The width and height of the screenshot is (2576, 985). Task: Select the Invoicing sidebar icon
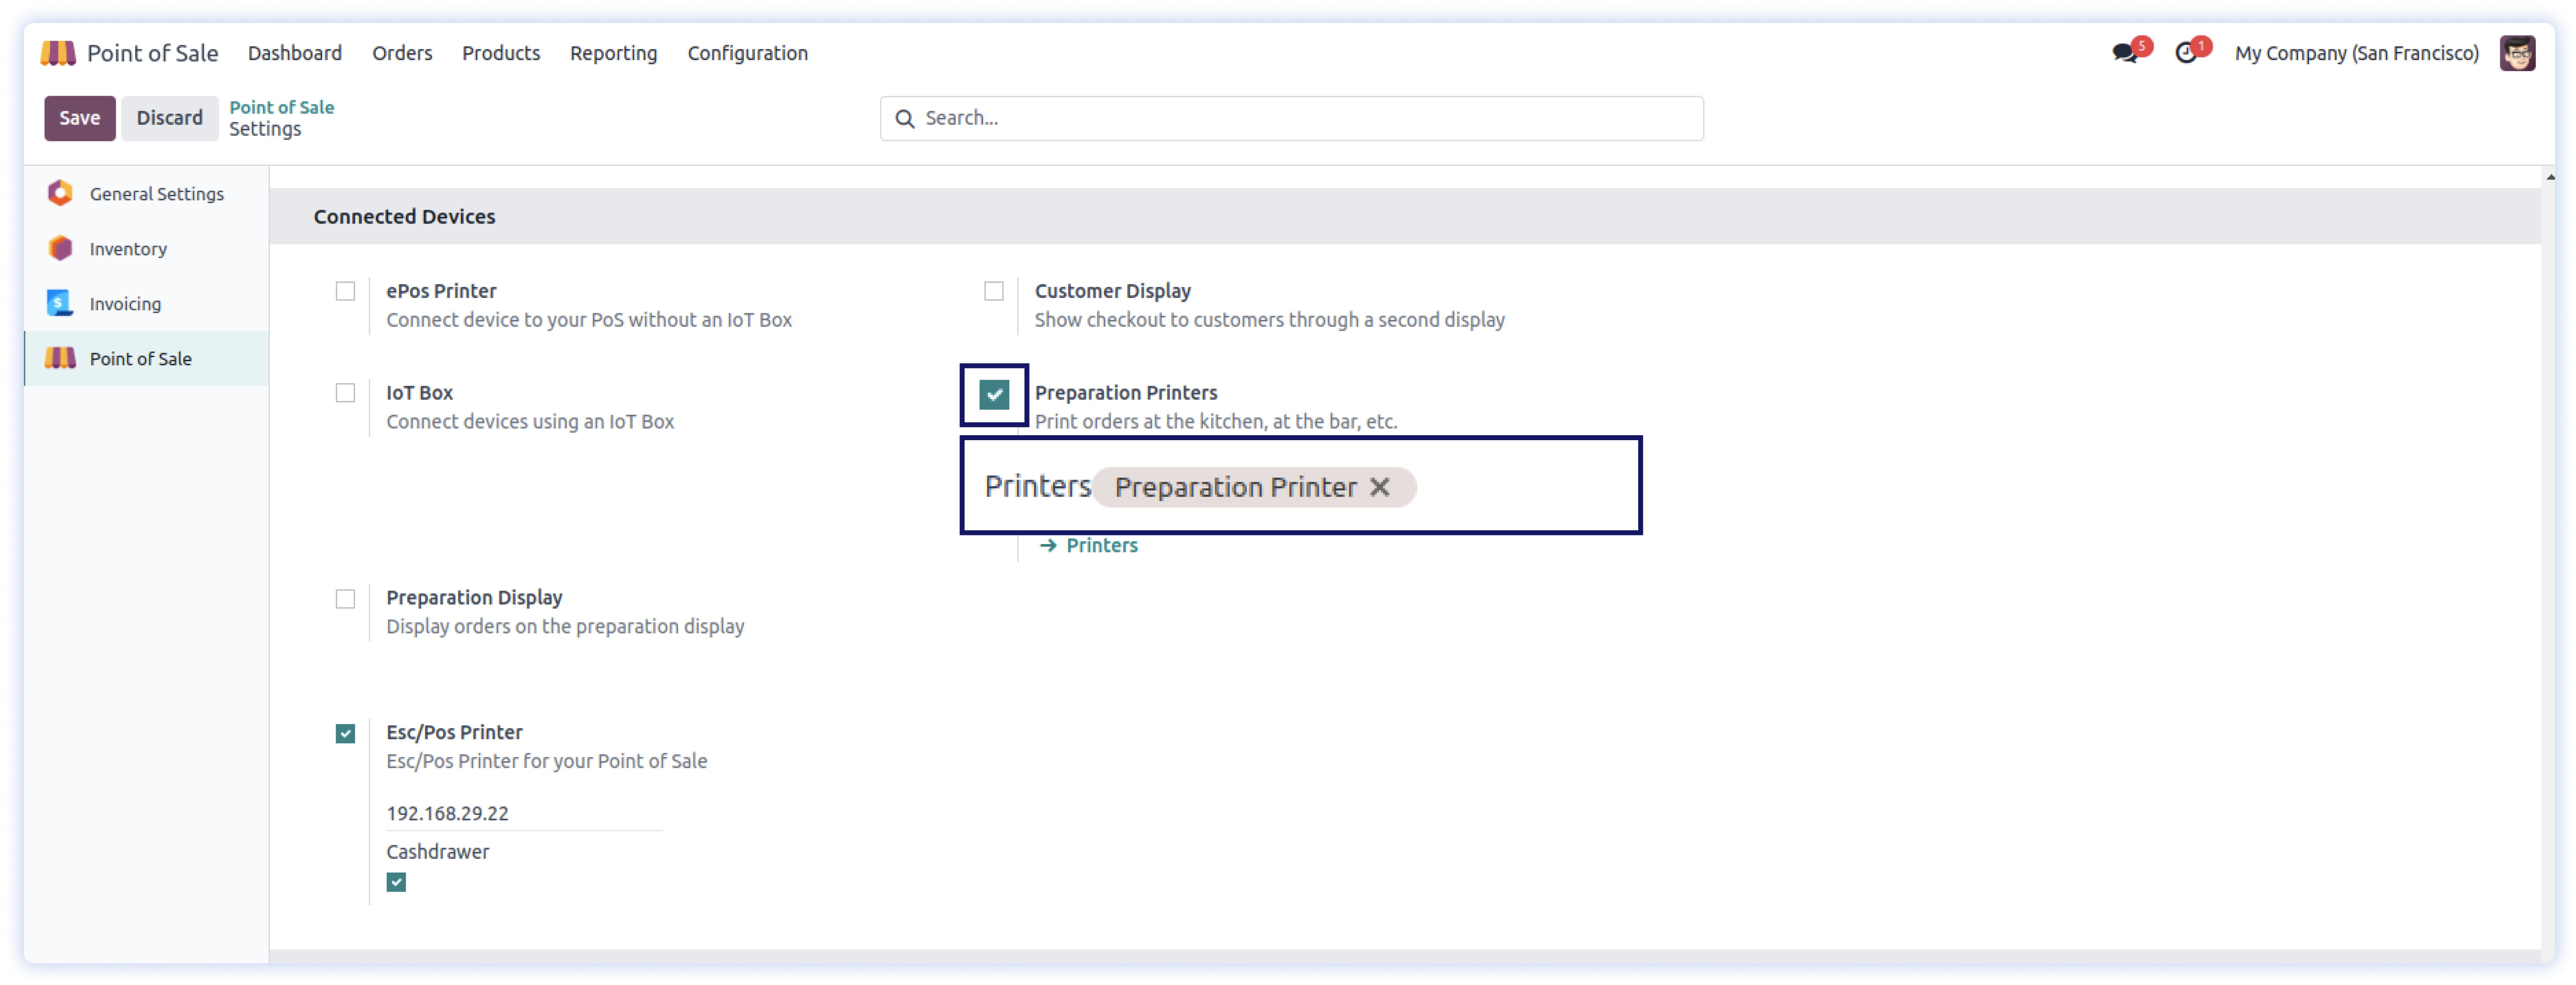[60, 303]
